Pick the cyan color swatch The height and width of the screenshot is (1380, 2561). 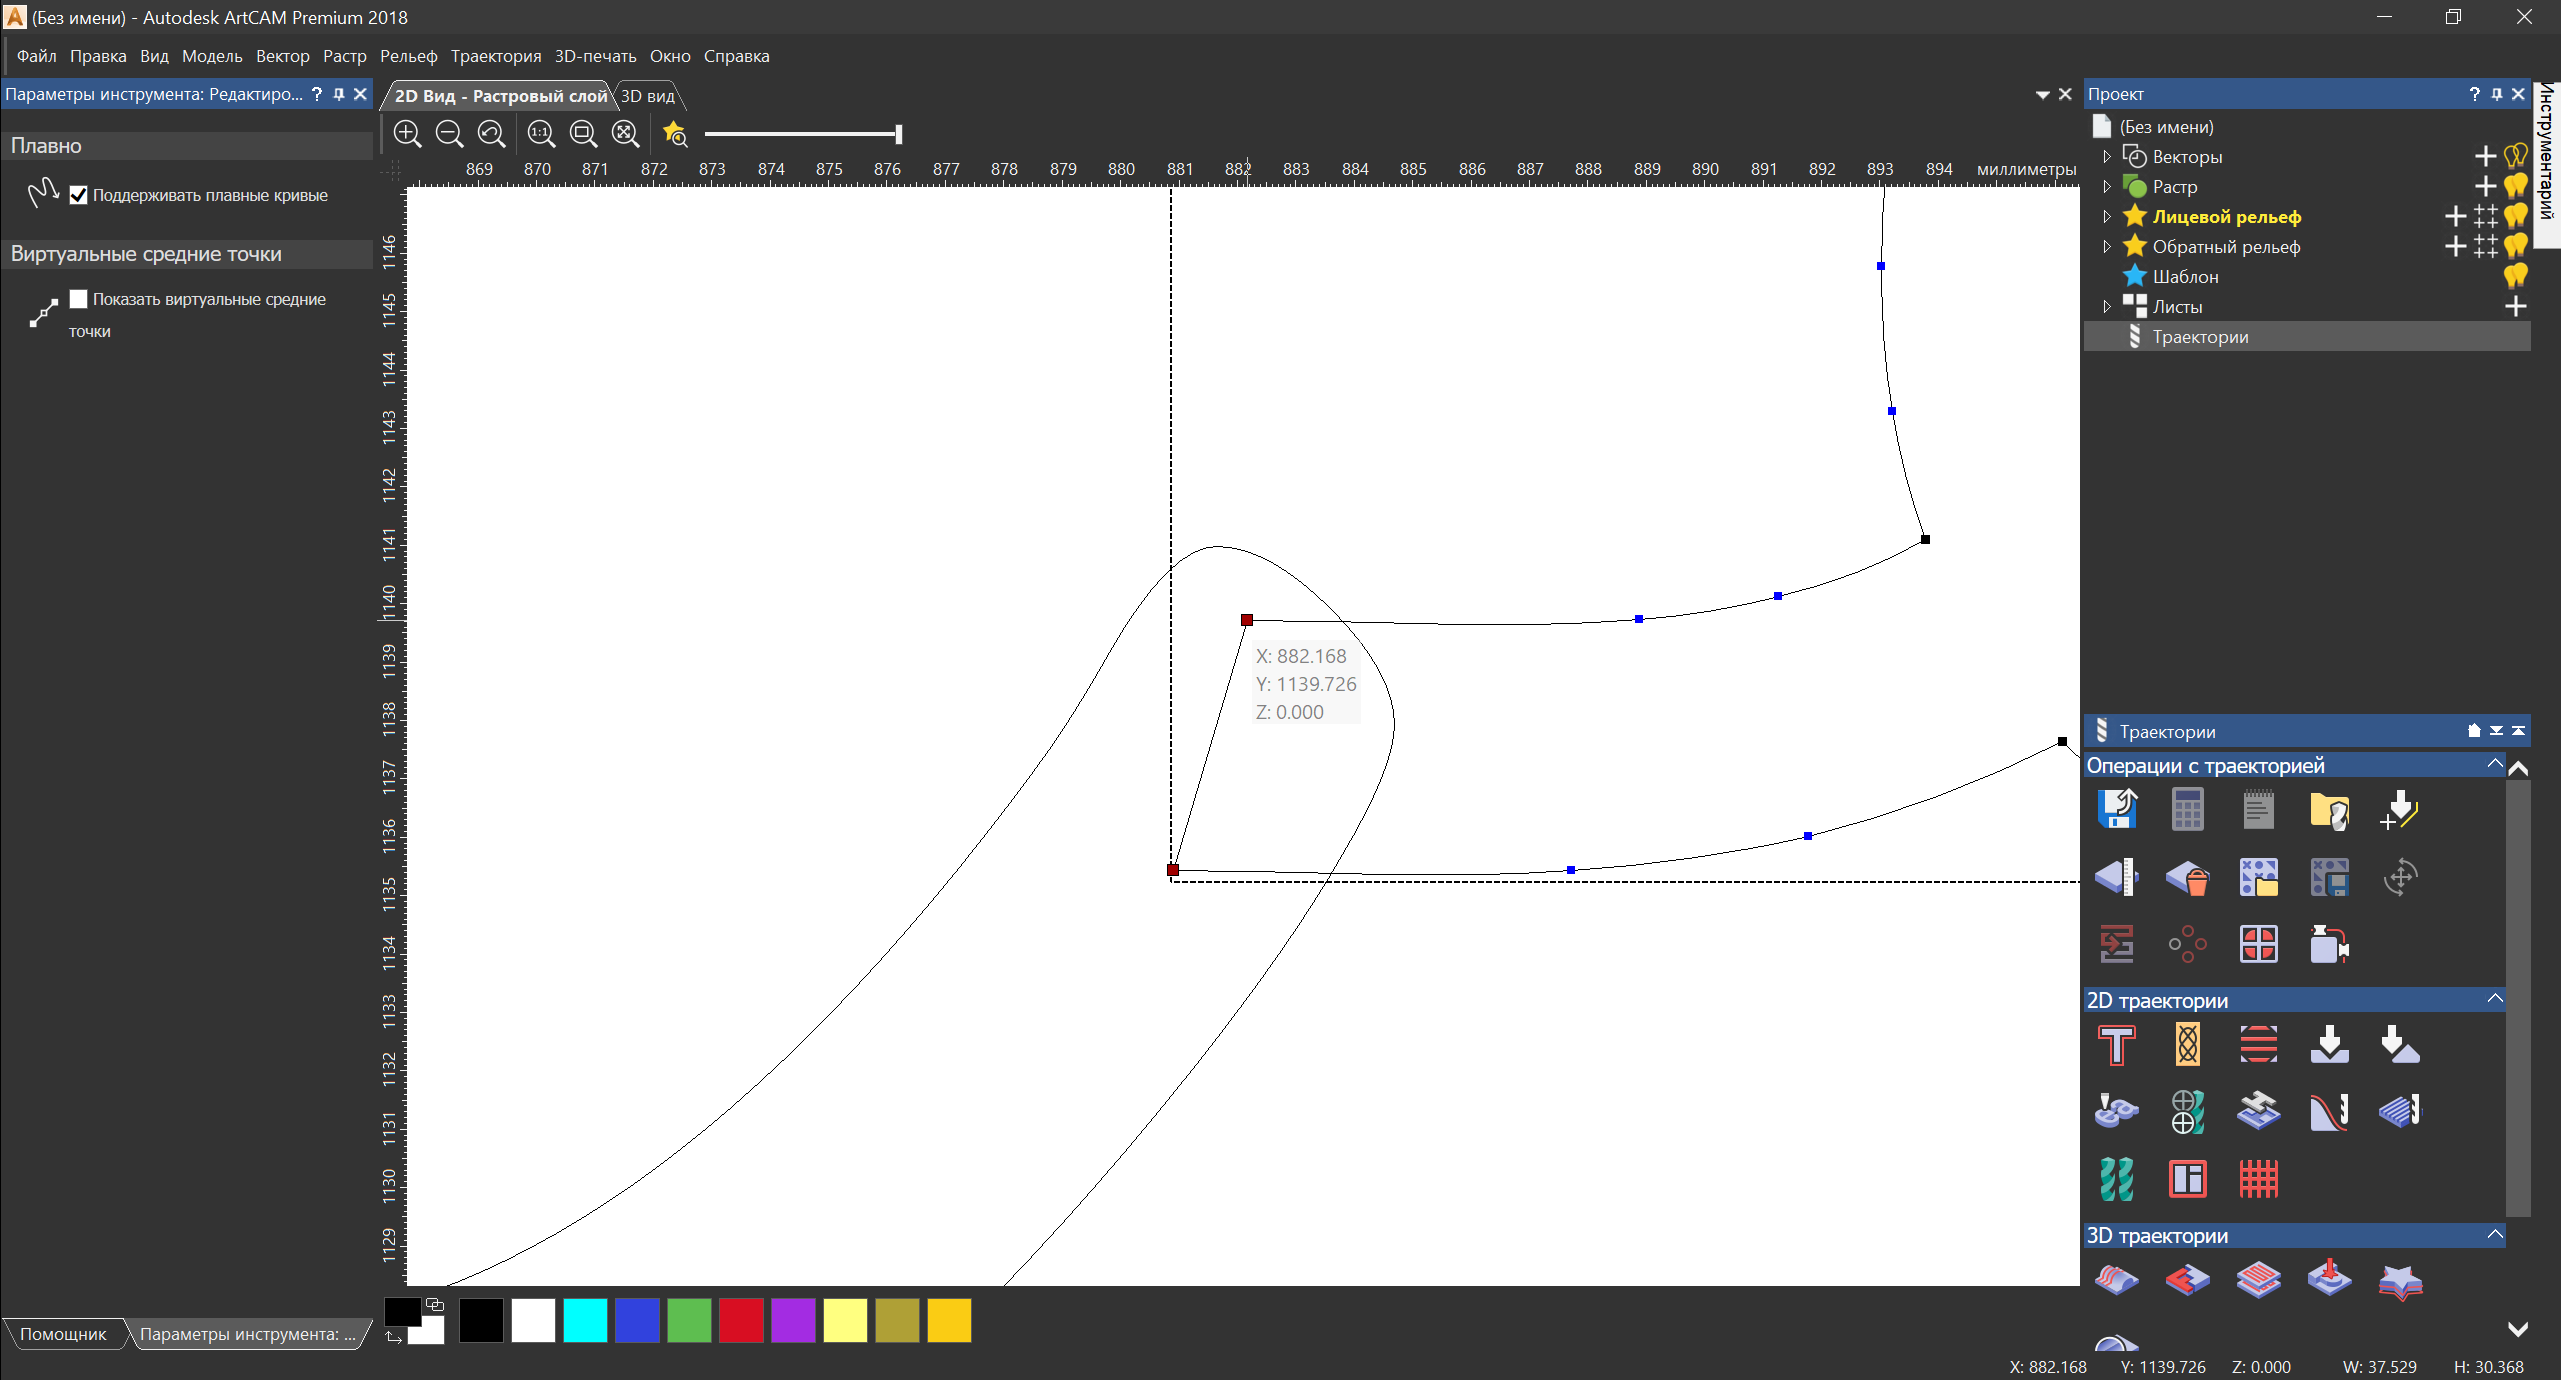click(x=585, y=1320)
